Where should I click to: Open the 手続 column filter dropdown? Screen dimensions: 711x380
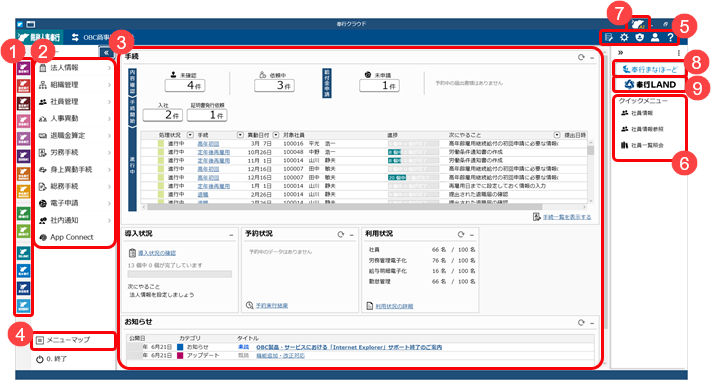pos(240,135)
